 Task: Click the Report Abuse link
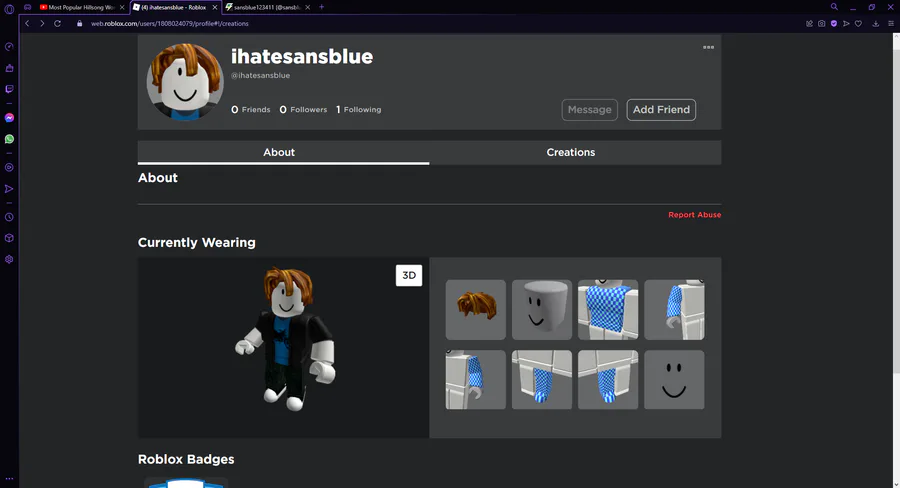(x=695, y=215)
